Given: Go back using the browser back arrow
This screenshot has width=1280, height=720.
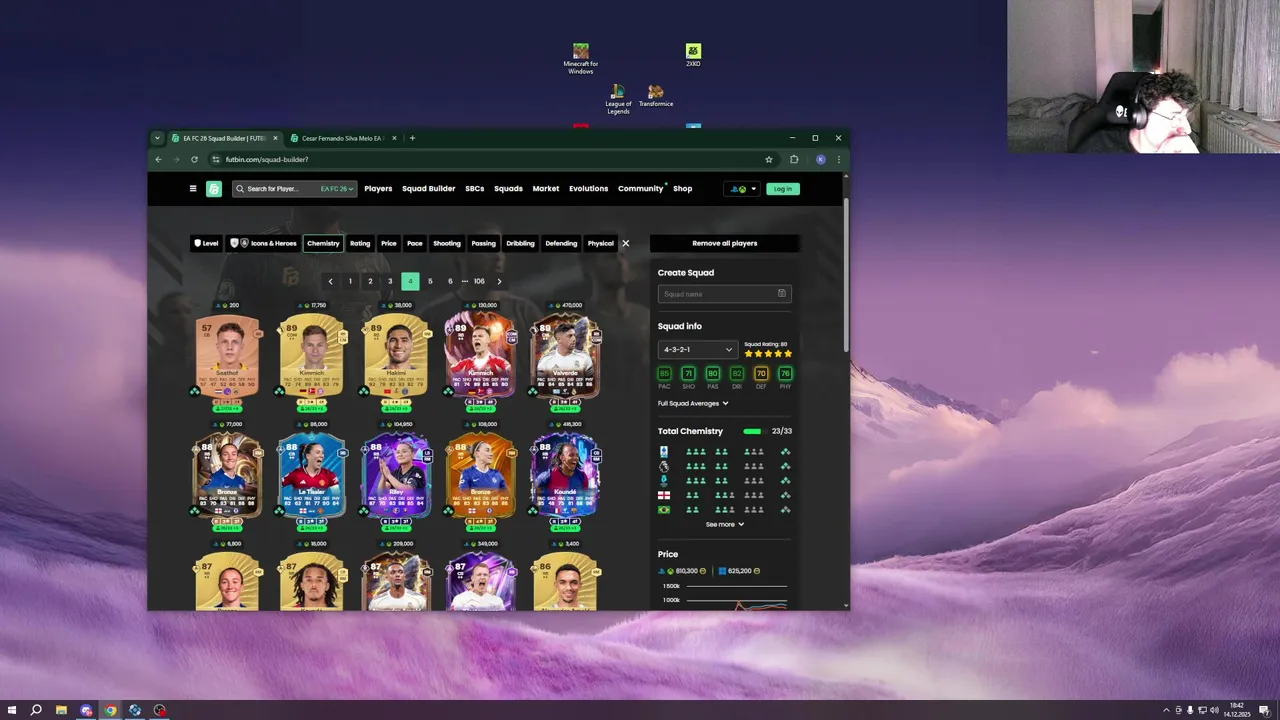Looking at the screenshot, I should point(158,159).
